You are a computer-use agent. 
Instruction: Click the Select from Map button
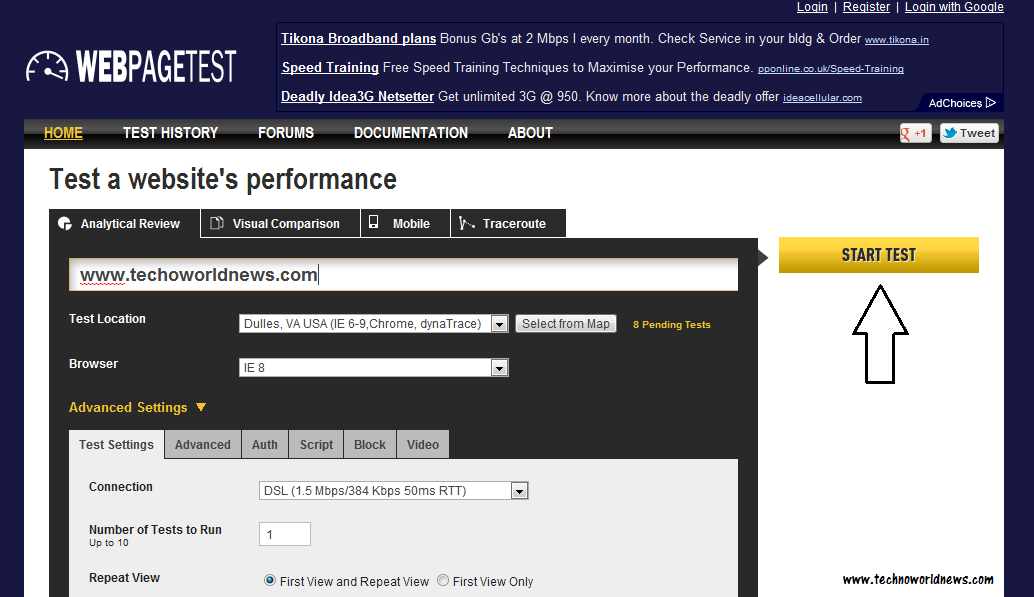pos(565,323)
